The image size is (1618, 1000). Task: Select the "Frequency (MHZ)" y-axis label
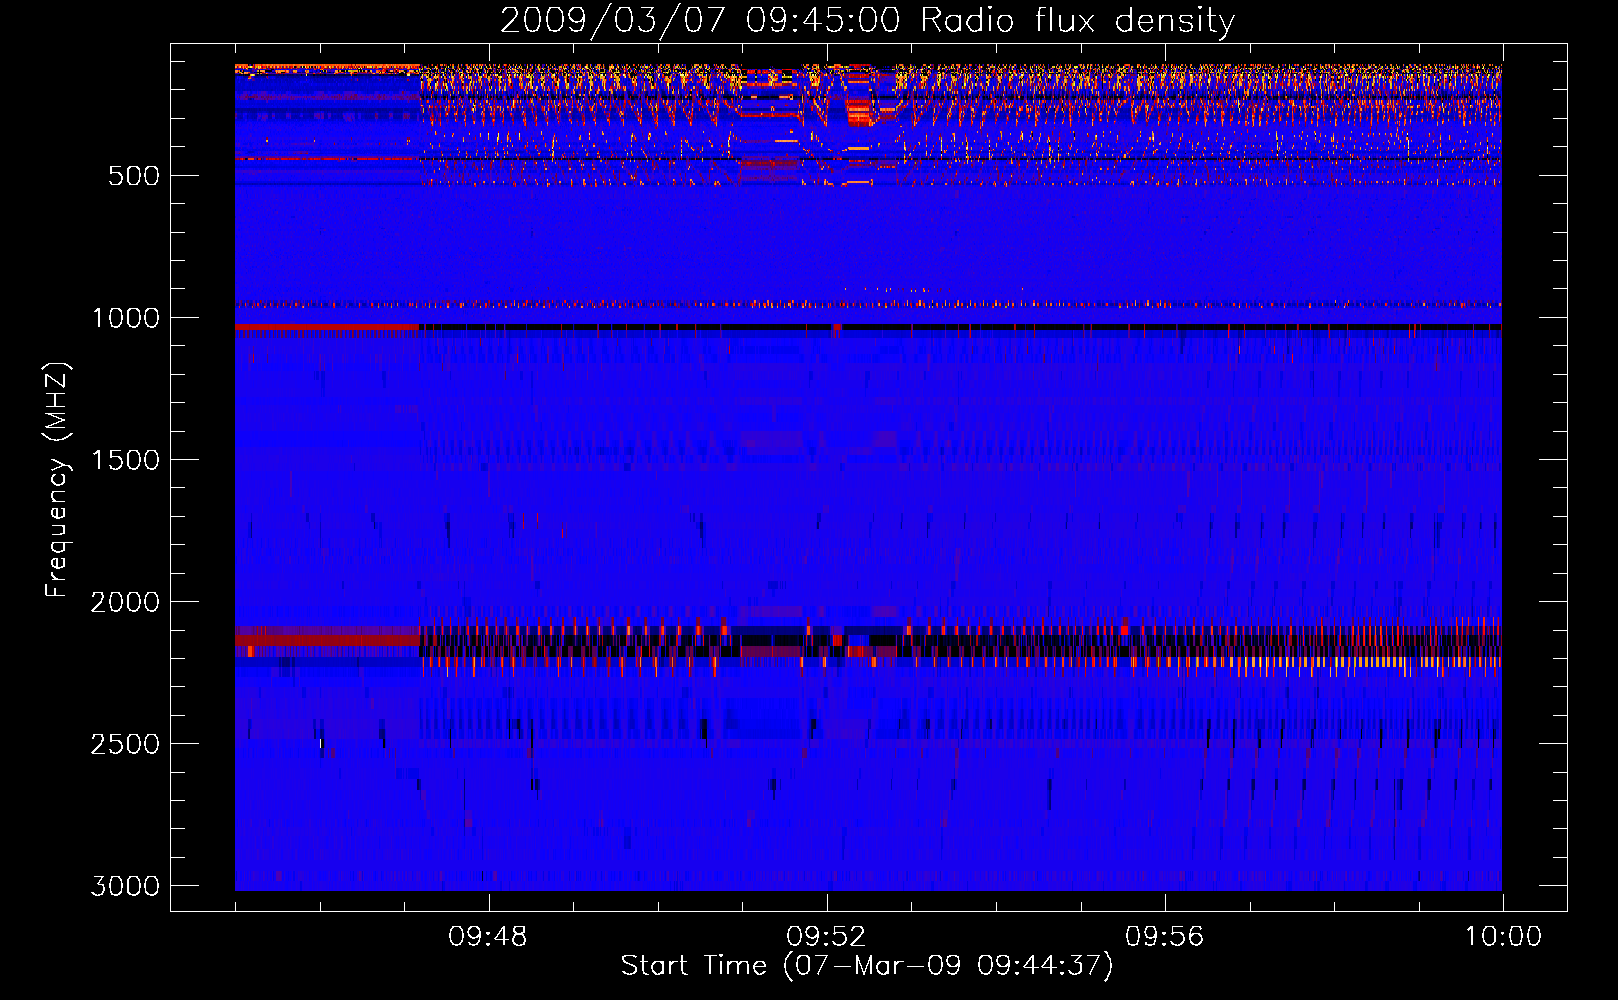click(57, 480)
